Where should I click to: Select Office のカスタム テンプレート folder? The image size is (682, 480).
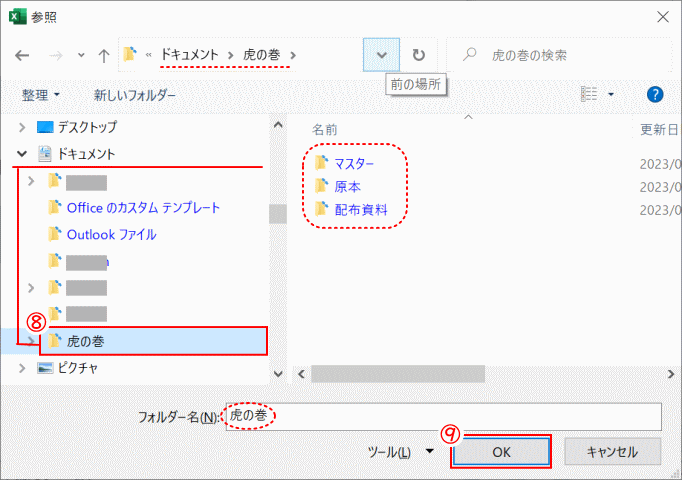point(143,208)
